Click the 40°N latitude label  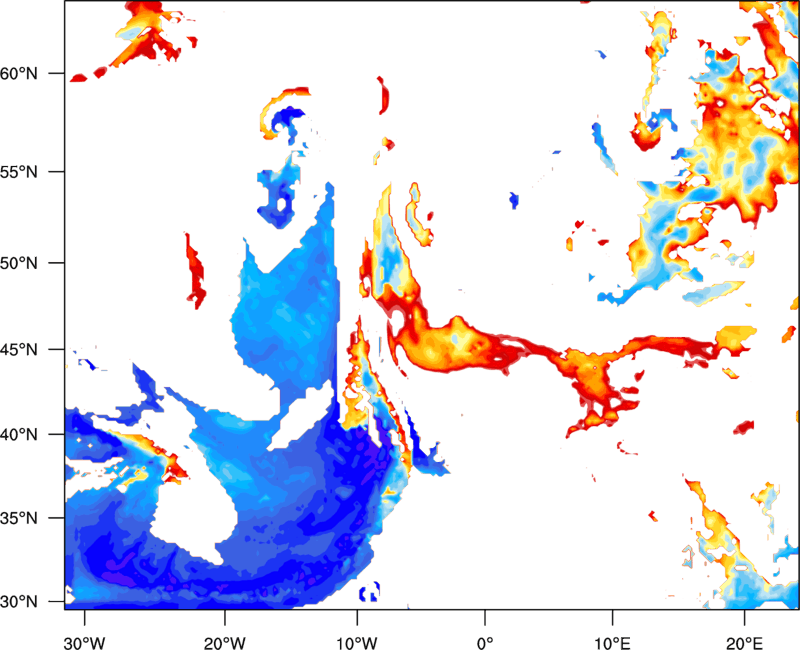pyautogui.click(x=19, y=435)
